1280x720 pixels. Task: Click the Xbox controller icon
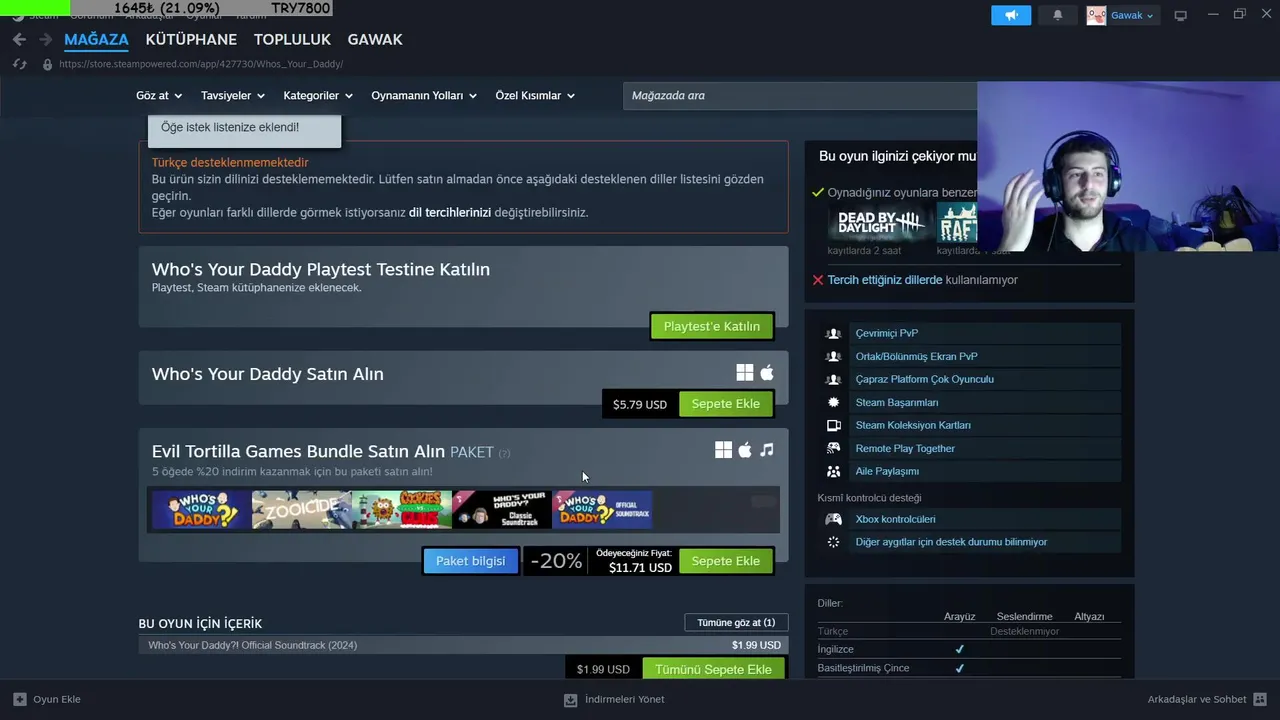(833, 519)
